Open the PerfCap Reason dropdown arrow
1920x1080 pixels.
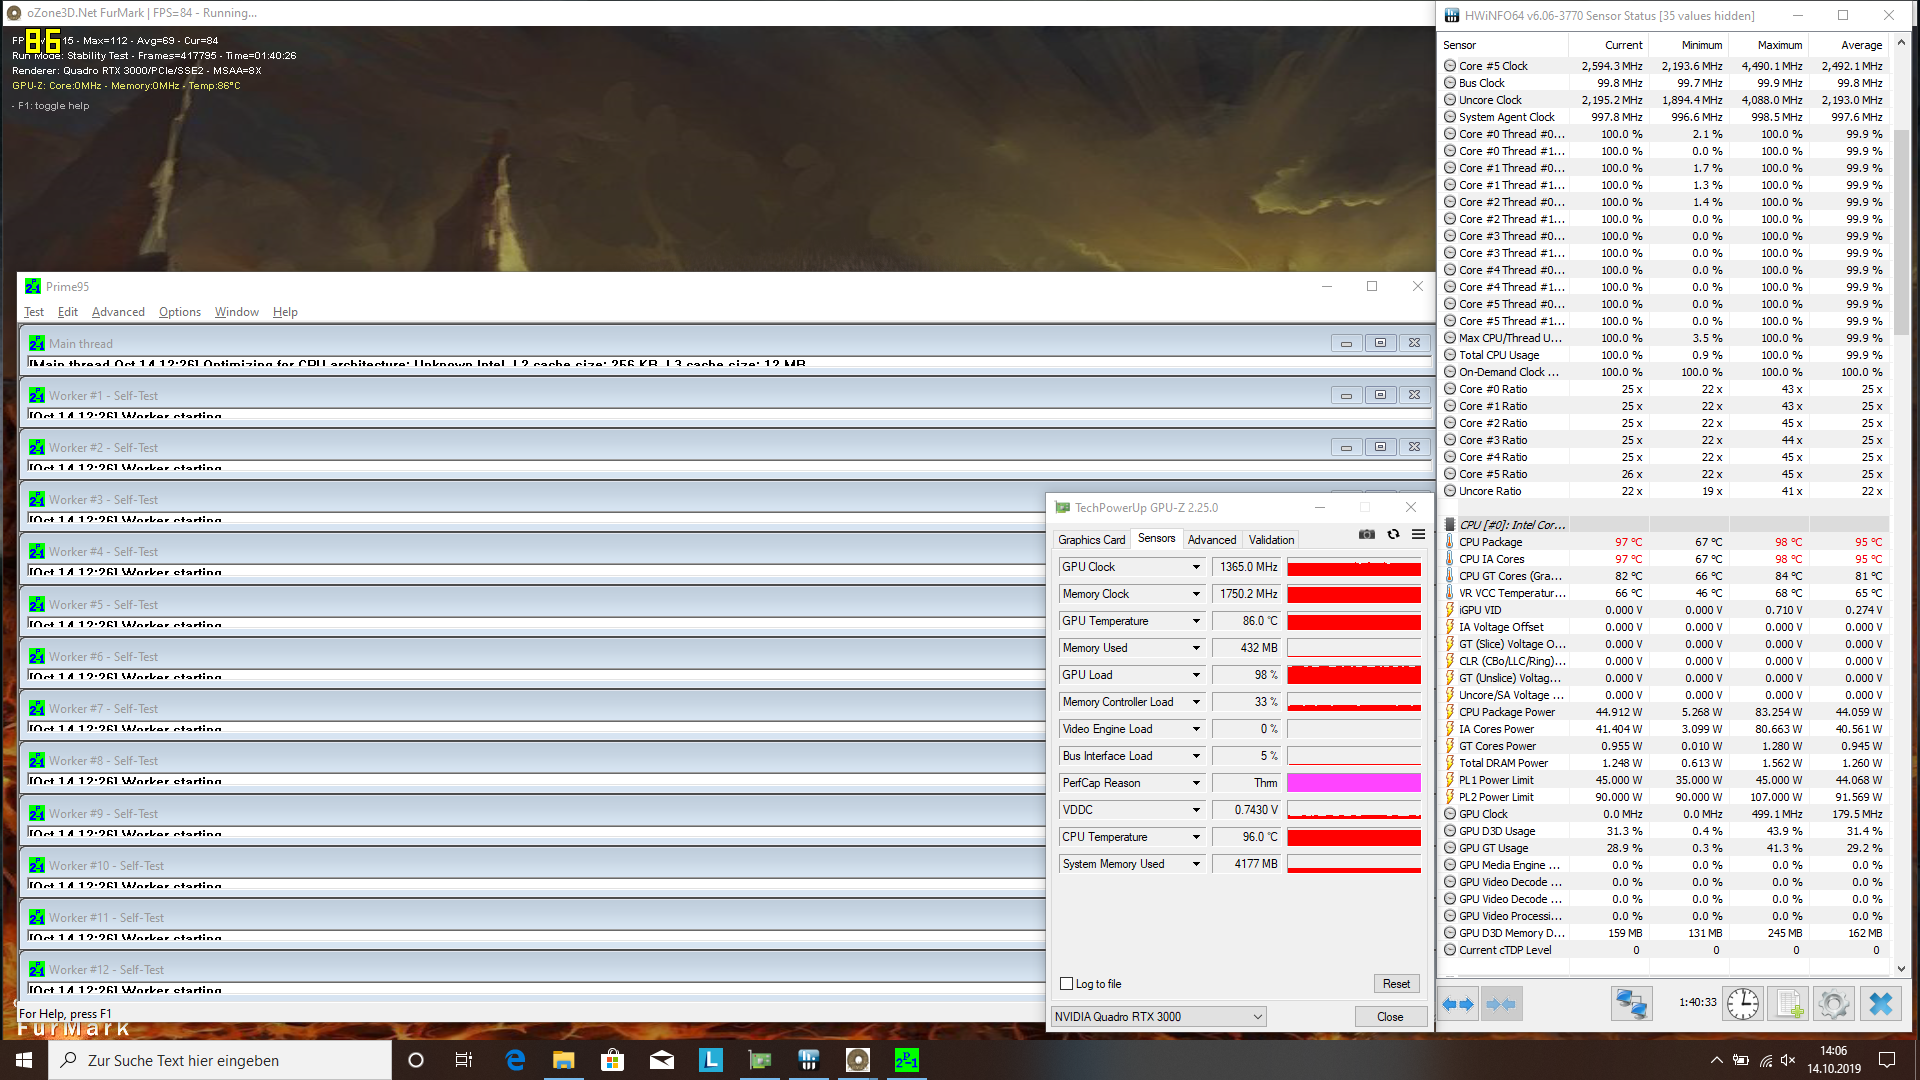click(1196, 783)
